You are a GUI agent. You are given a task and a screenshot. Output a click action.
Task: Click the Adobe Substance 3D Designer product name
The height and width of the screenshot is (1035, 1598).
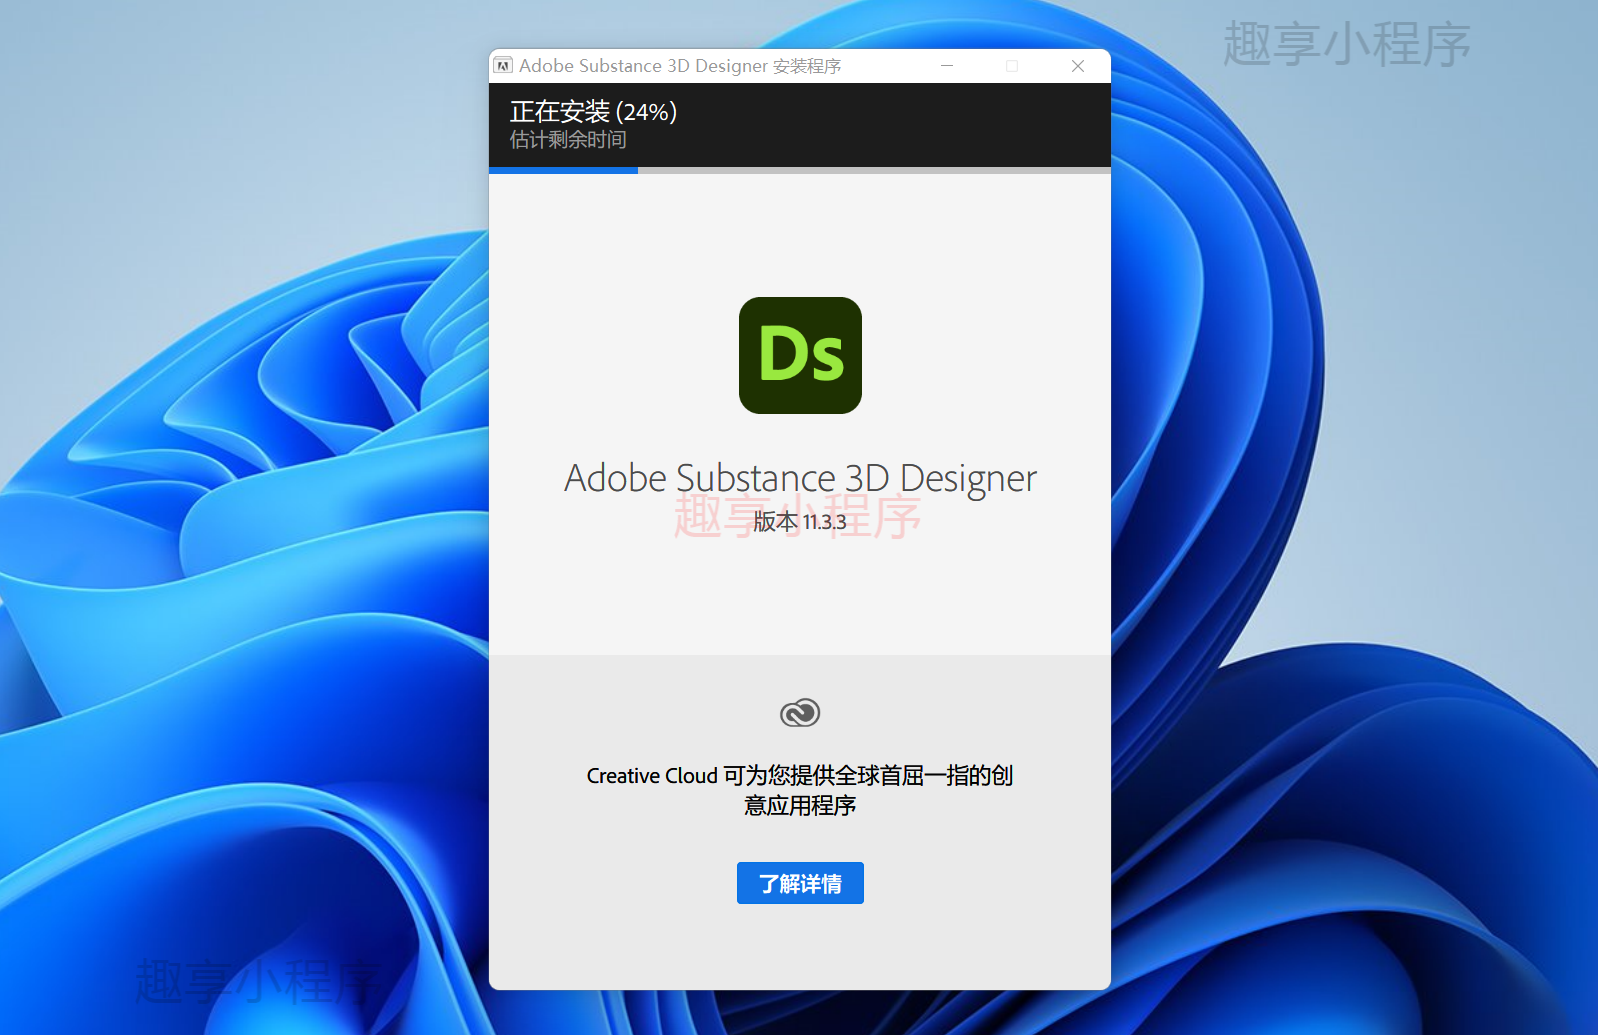(800, 479)
